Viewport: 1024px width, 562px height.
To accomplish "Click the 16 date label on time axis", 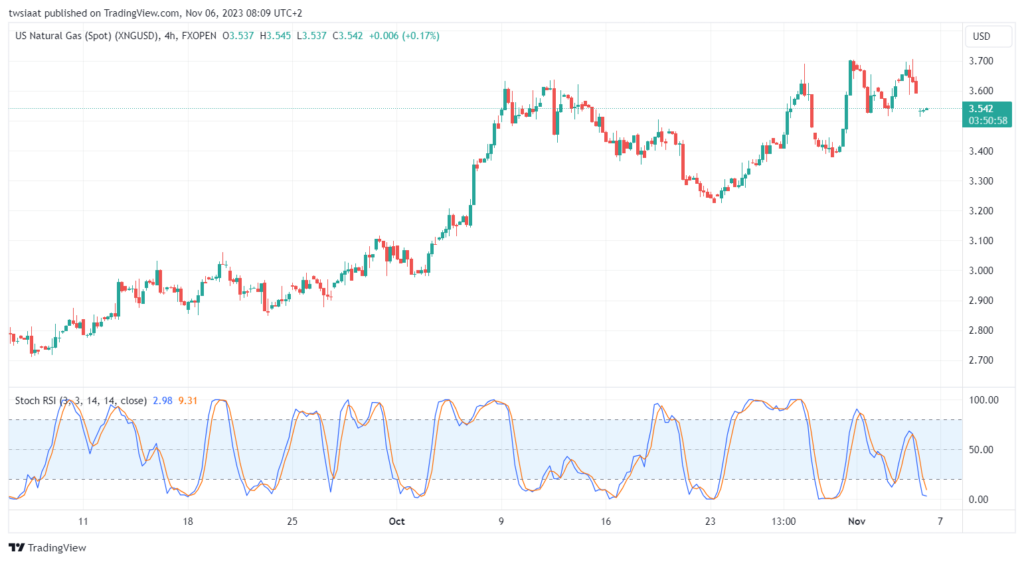I will pyautogui.click(x=606, y=522).
